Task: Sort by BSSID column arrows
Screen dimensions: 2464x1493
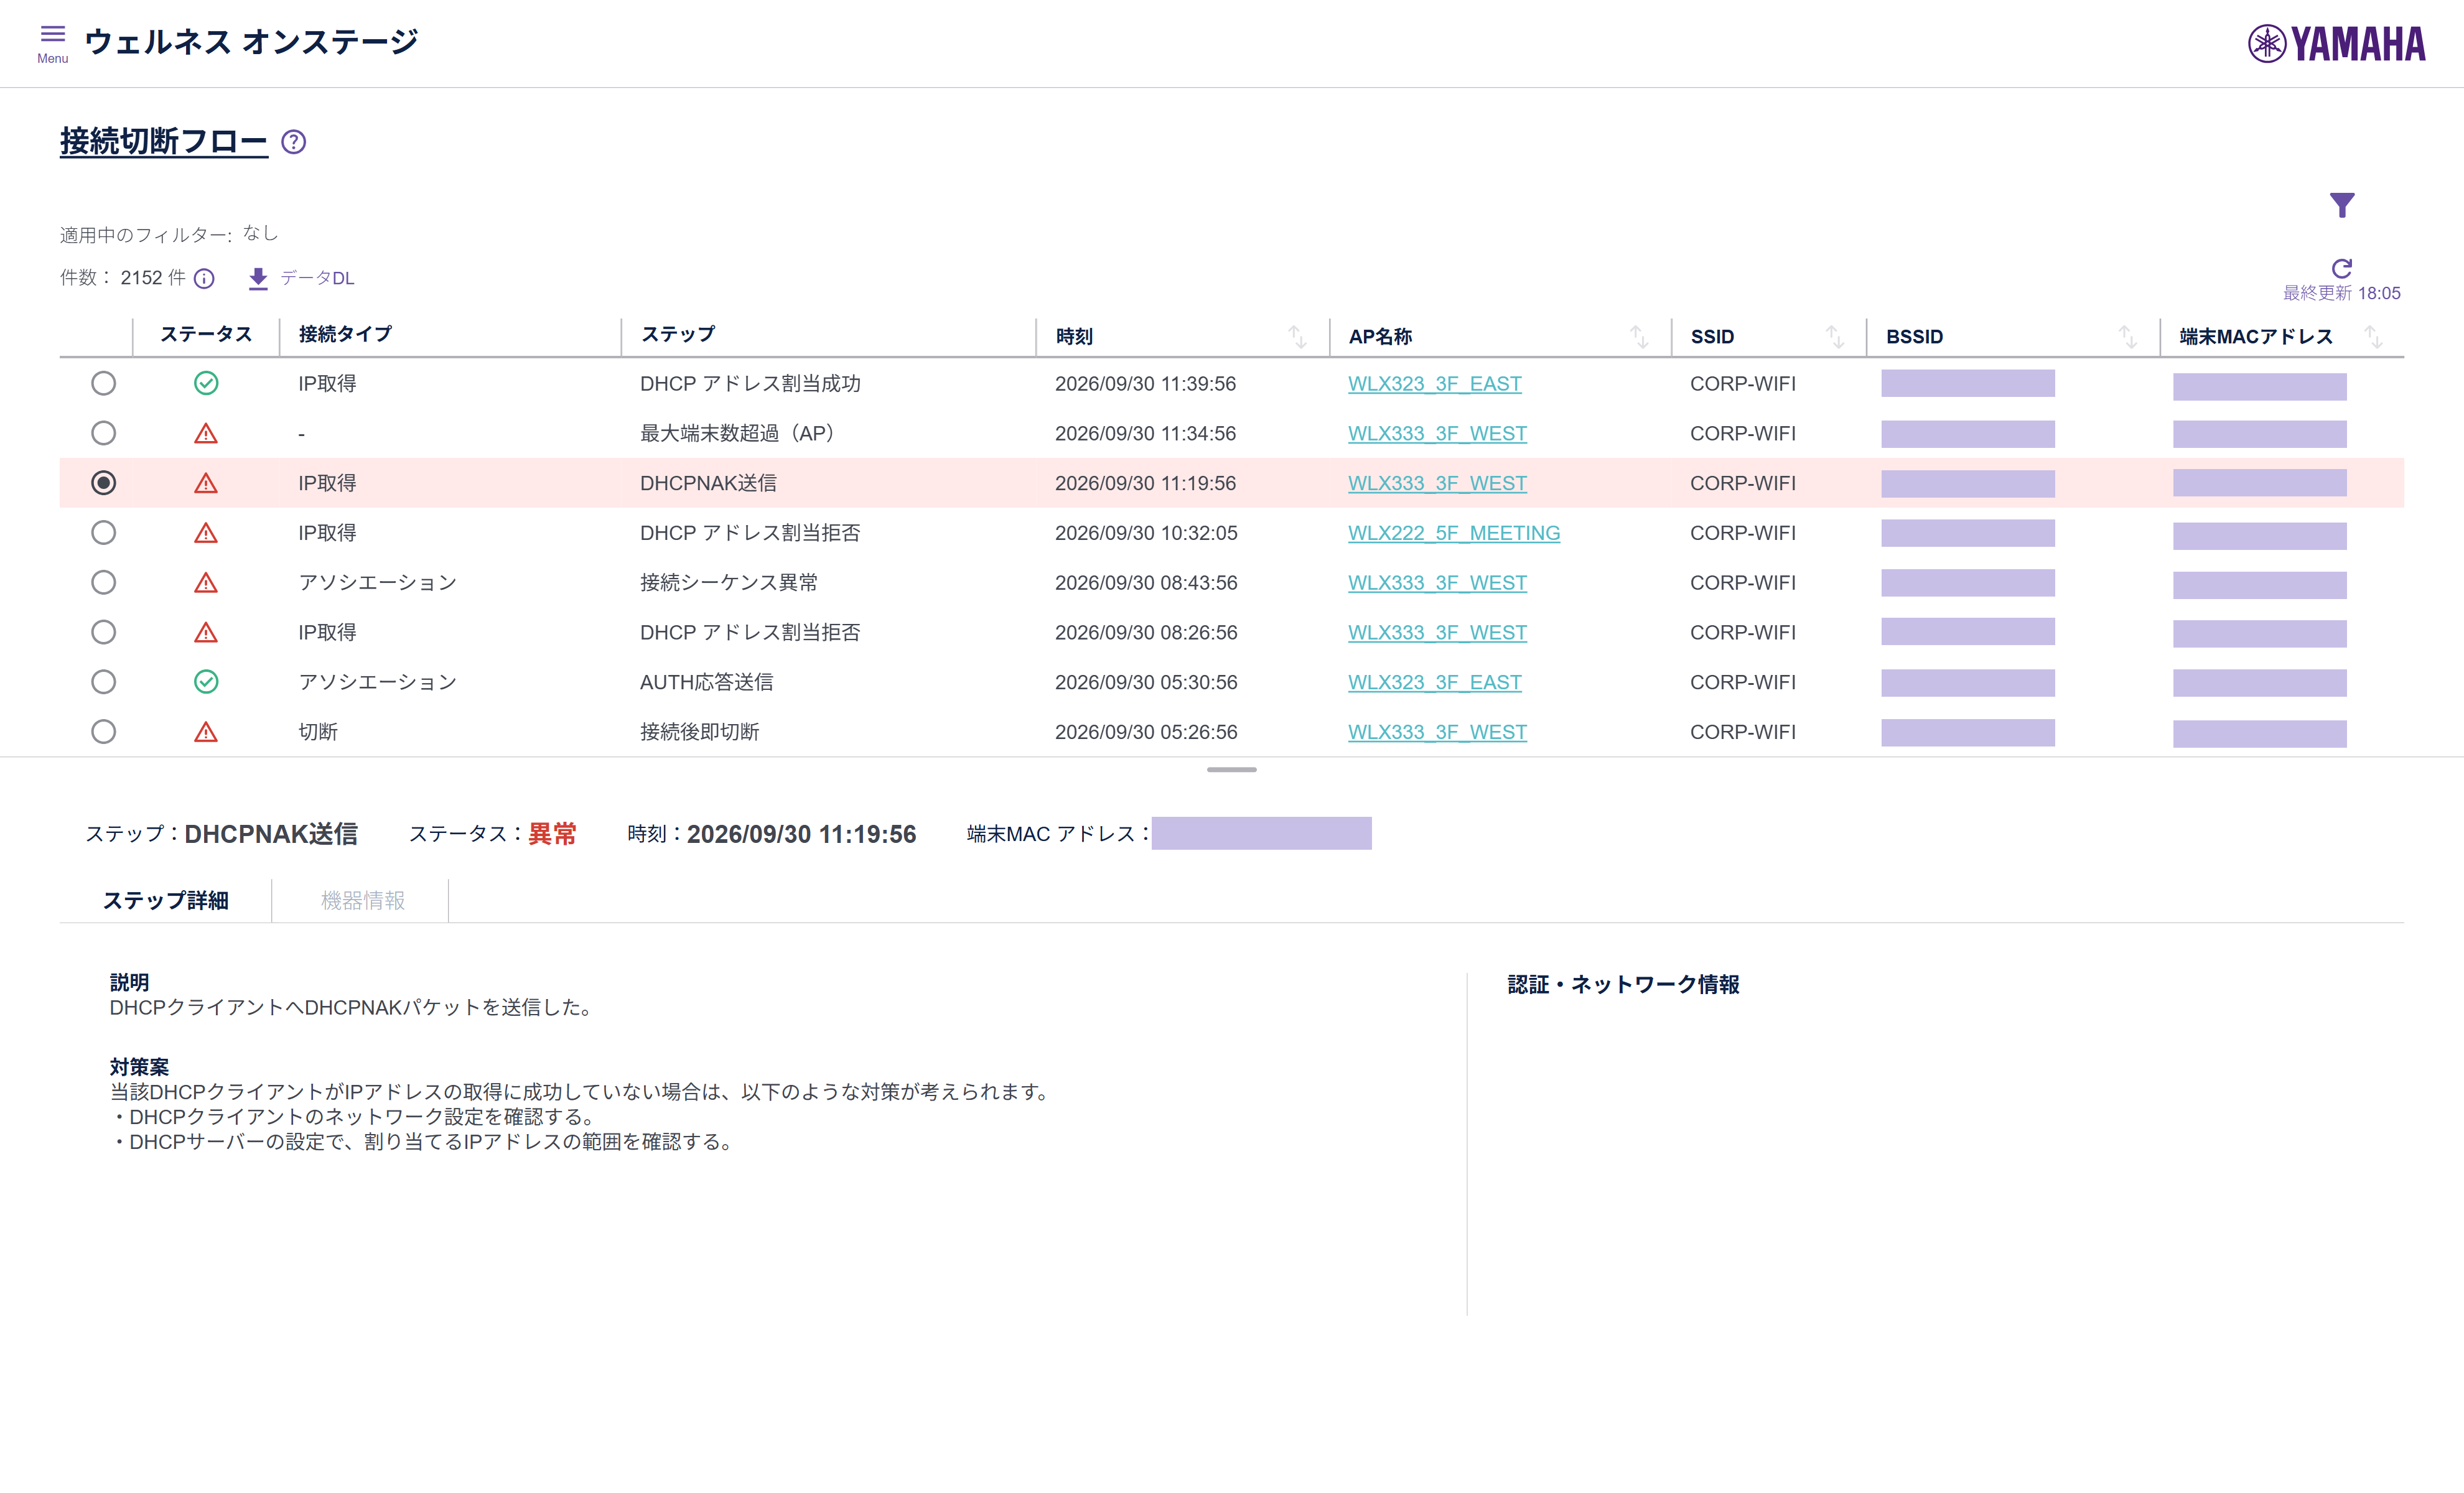Action: (x=2127, y=337)
